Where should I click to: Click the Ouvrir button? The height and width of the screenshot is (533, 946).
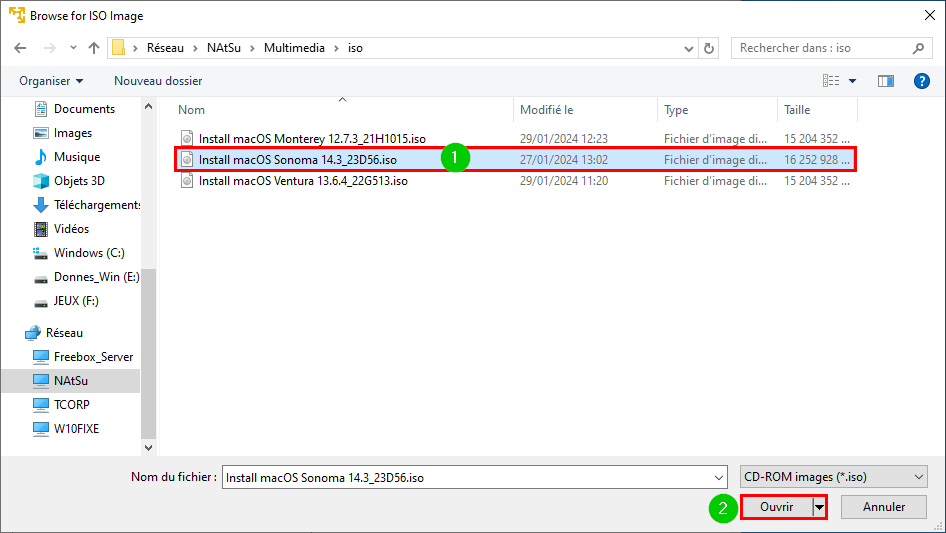pos(776,507)
